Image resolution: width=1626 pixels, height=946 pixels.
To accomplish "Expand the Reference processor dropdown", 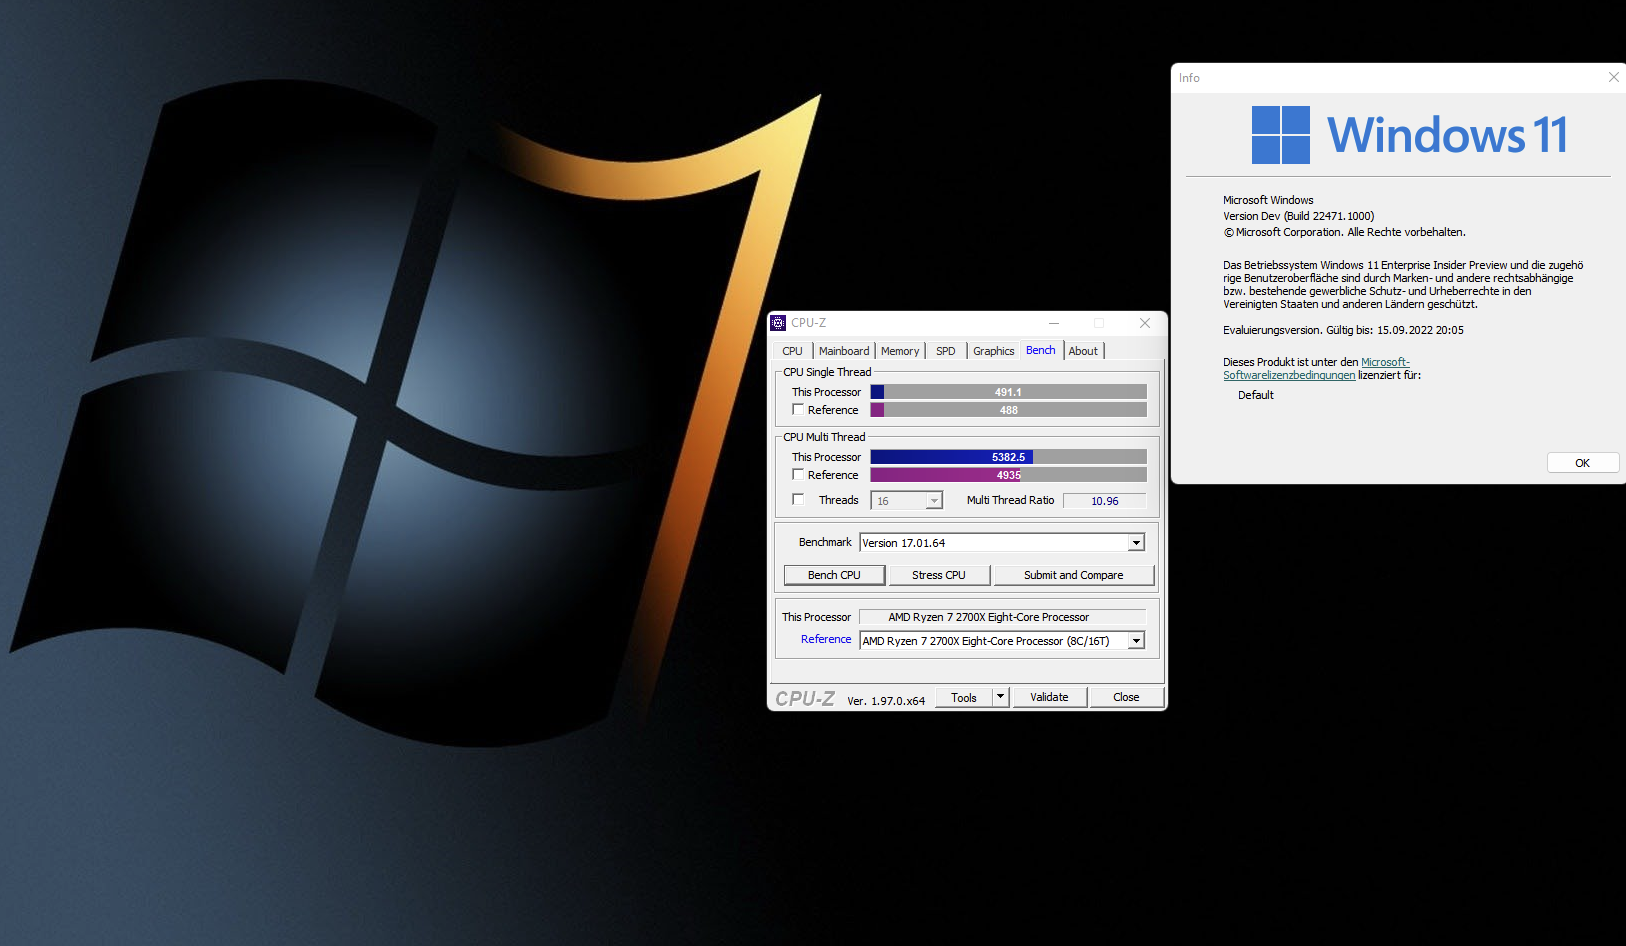I will point(1136,641).
